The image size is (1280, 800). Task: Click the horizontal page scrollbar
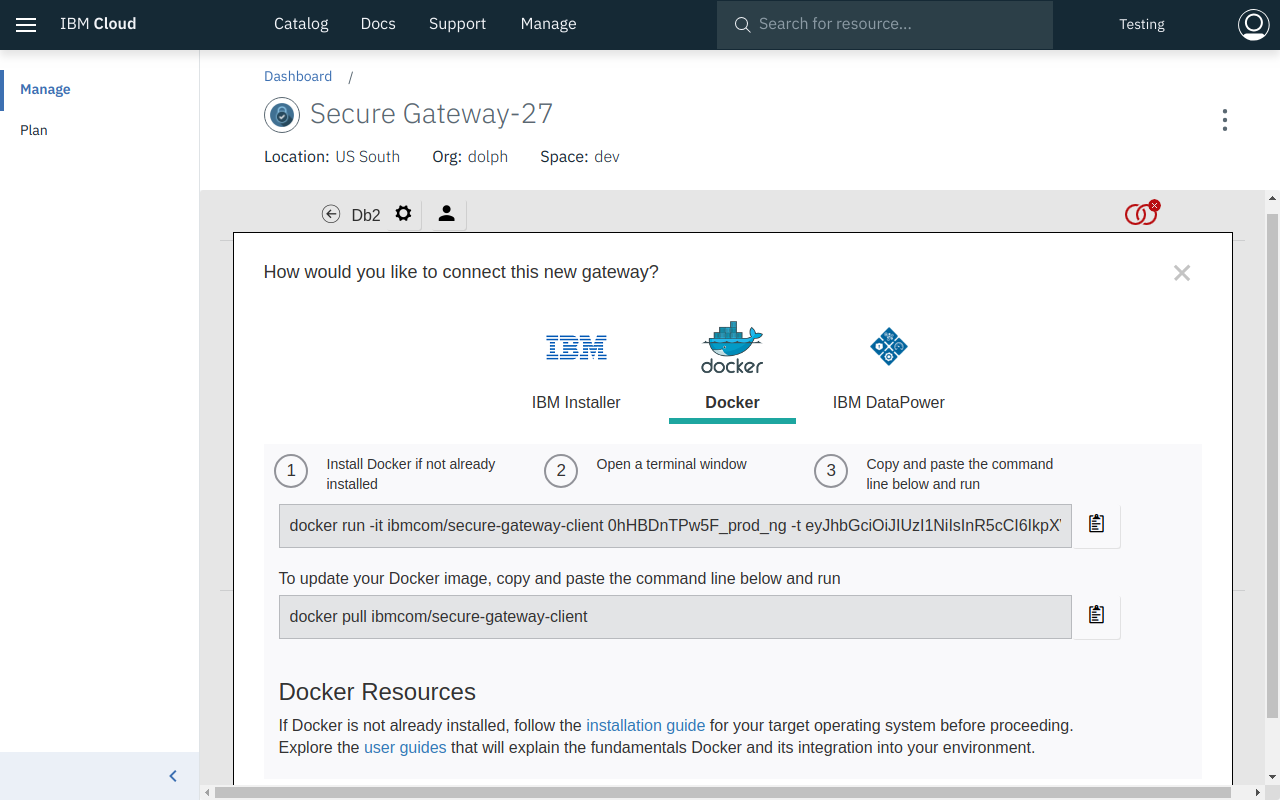(722, 792)
